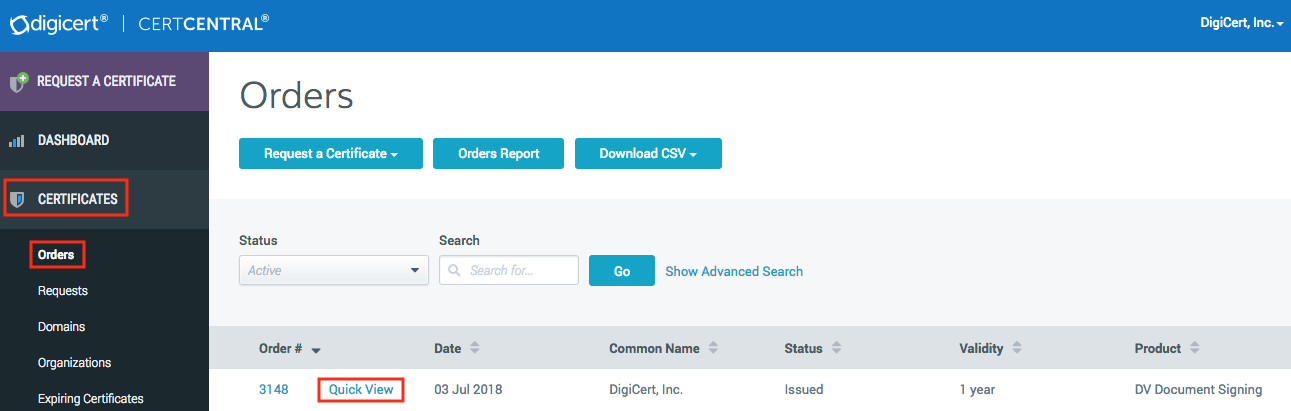Viewport: 1291px width, 411px height.
Task: Click the Dashboard bar chart icon
Action: pos(16,141)
